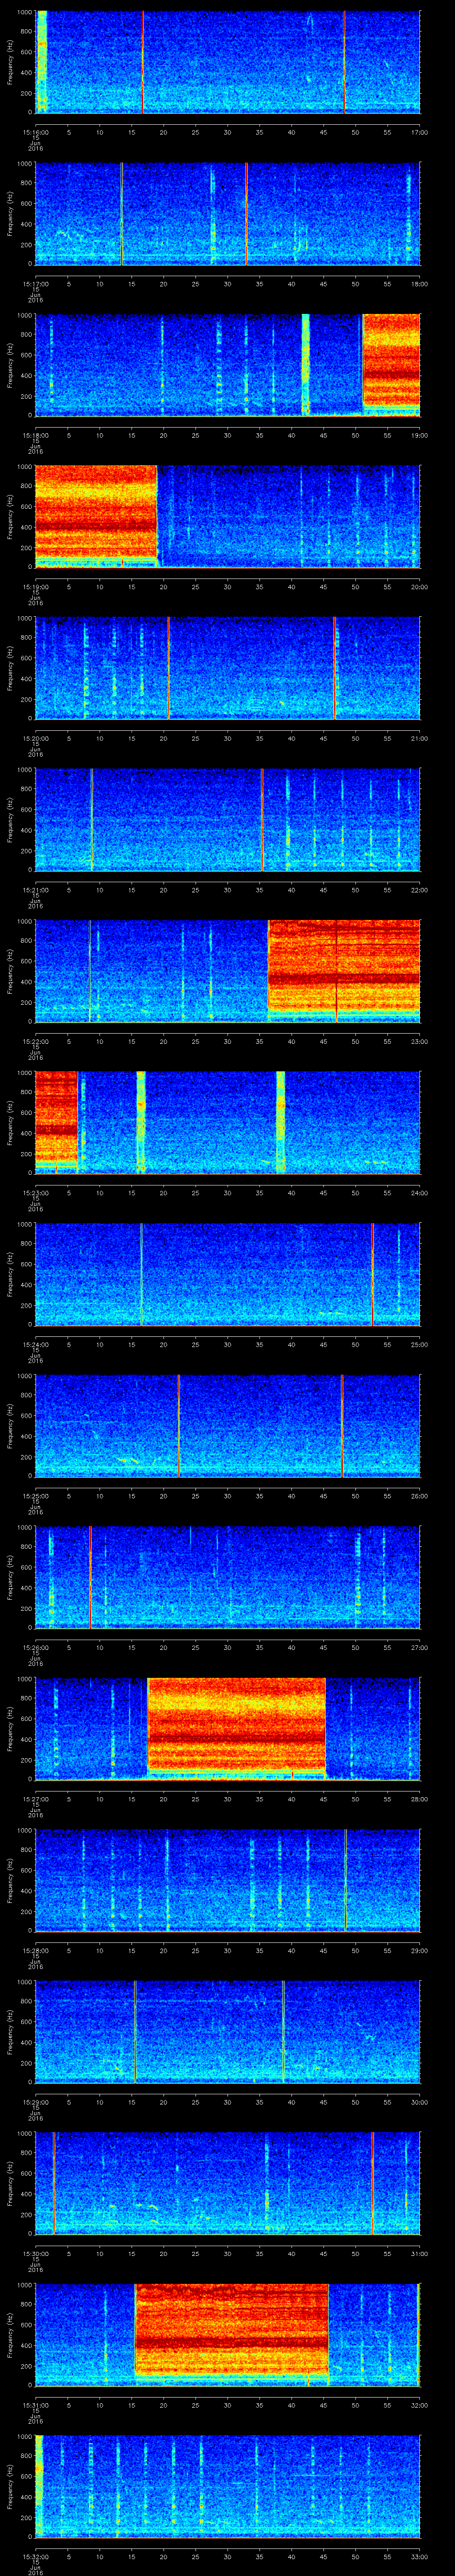Viewport: 455px width, 2576px height.
Task: Click the 15:32:00 time label
Action: tap(36, 2556)
